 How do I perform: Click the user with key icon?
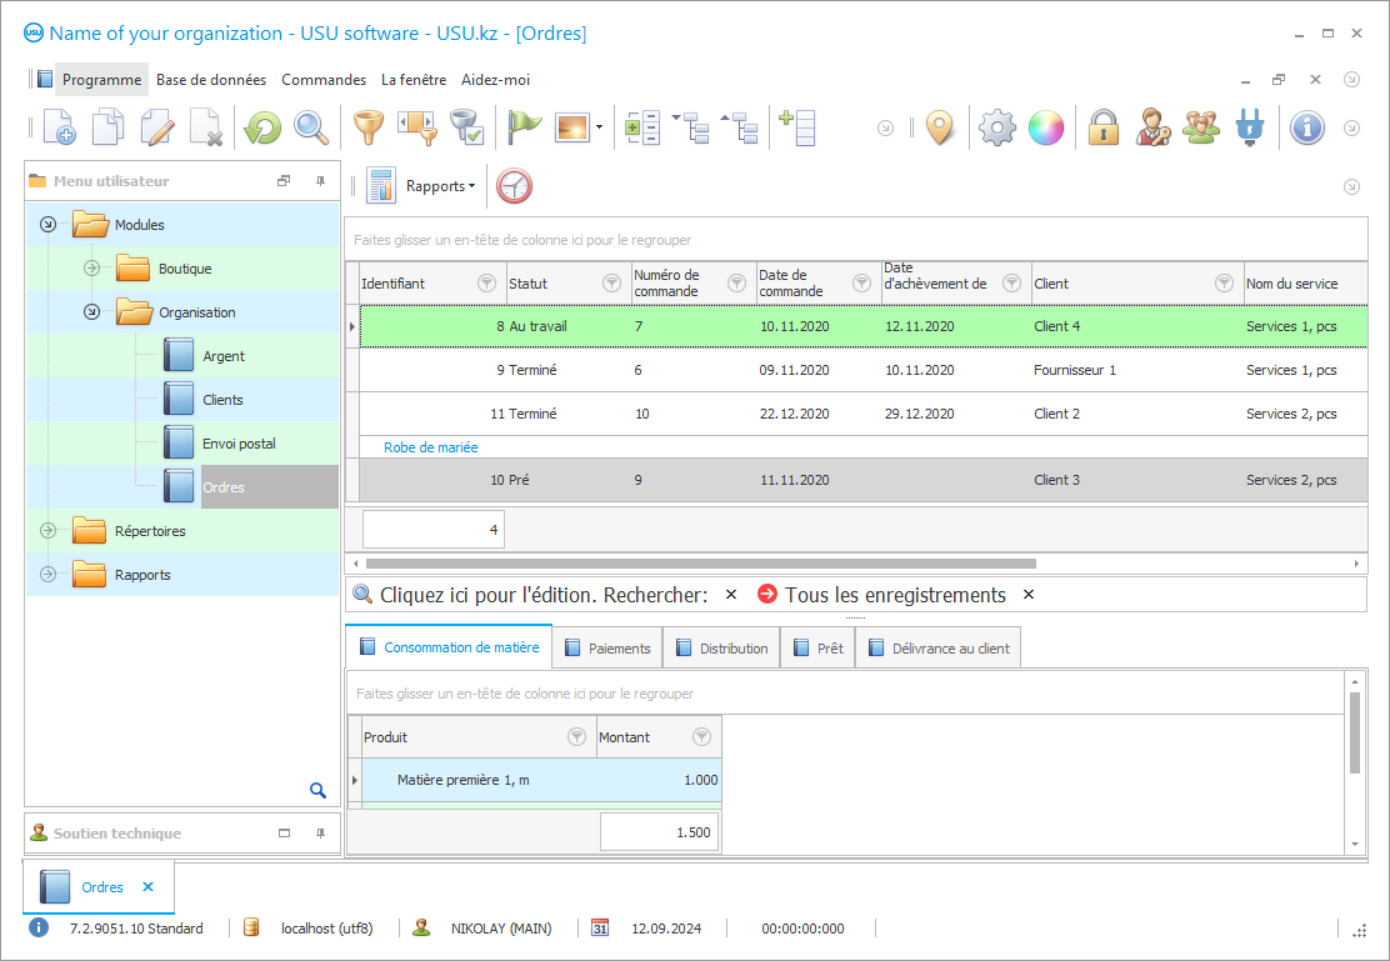click(1153, 128)
